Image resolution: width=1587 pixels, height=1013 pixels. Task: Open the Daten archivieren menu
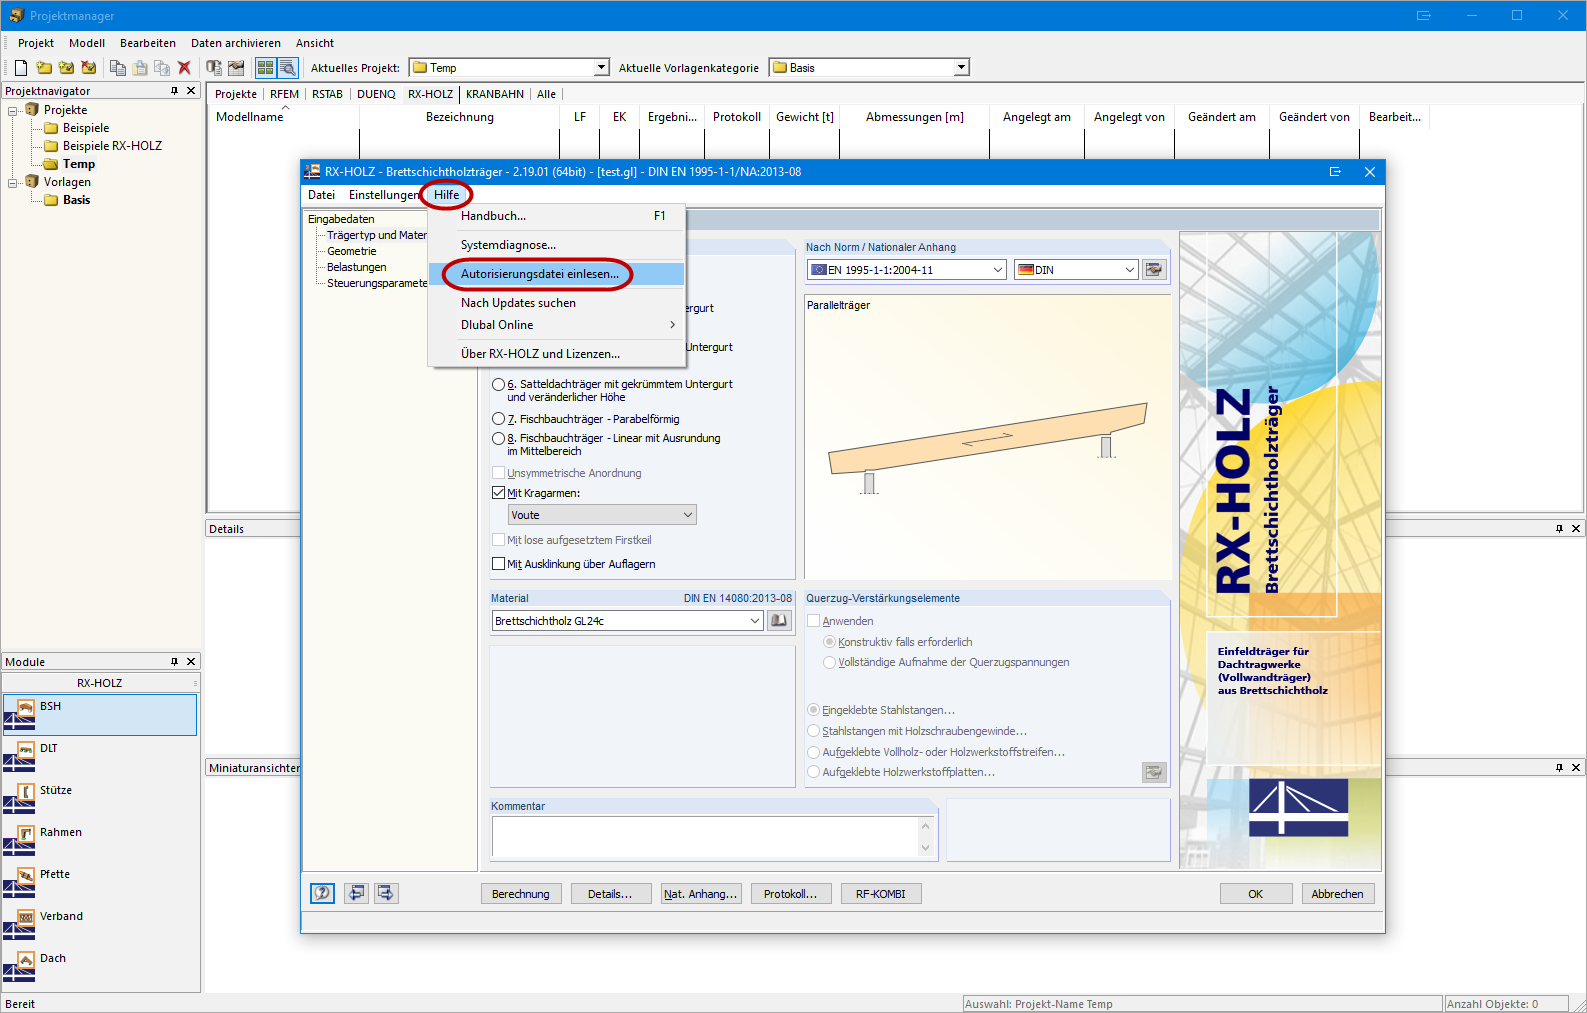click(236, 43)
